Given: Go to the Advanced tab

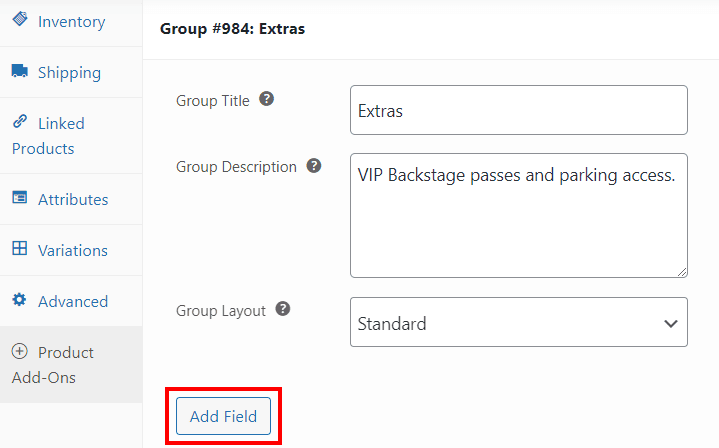Looking at the screenshot, I should [71, 301].
